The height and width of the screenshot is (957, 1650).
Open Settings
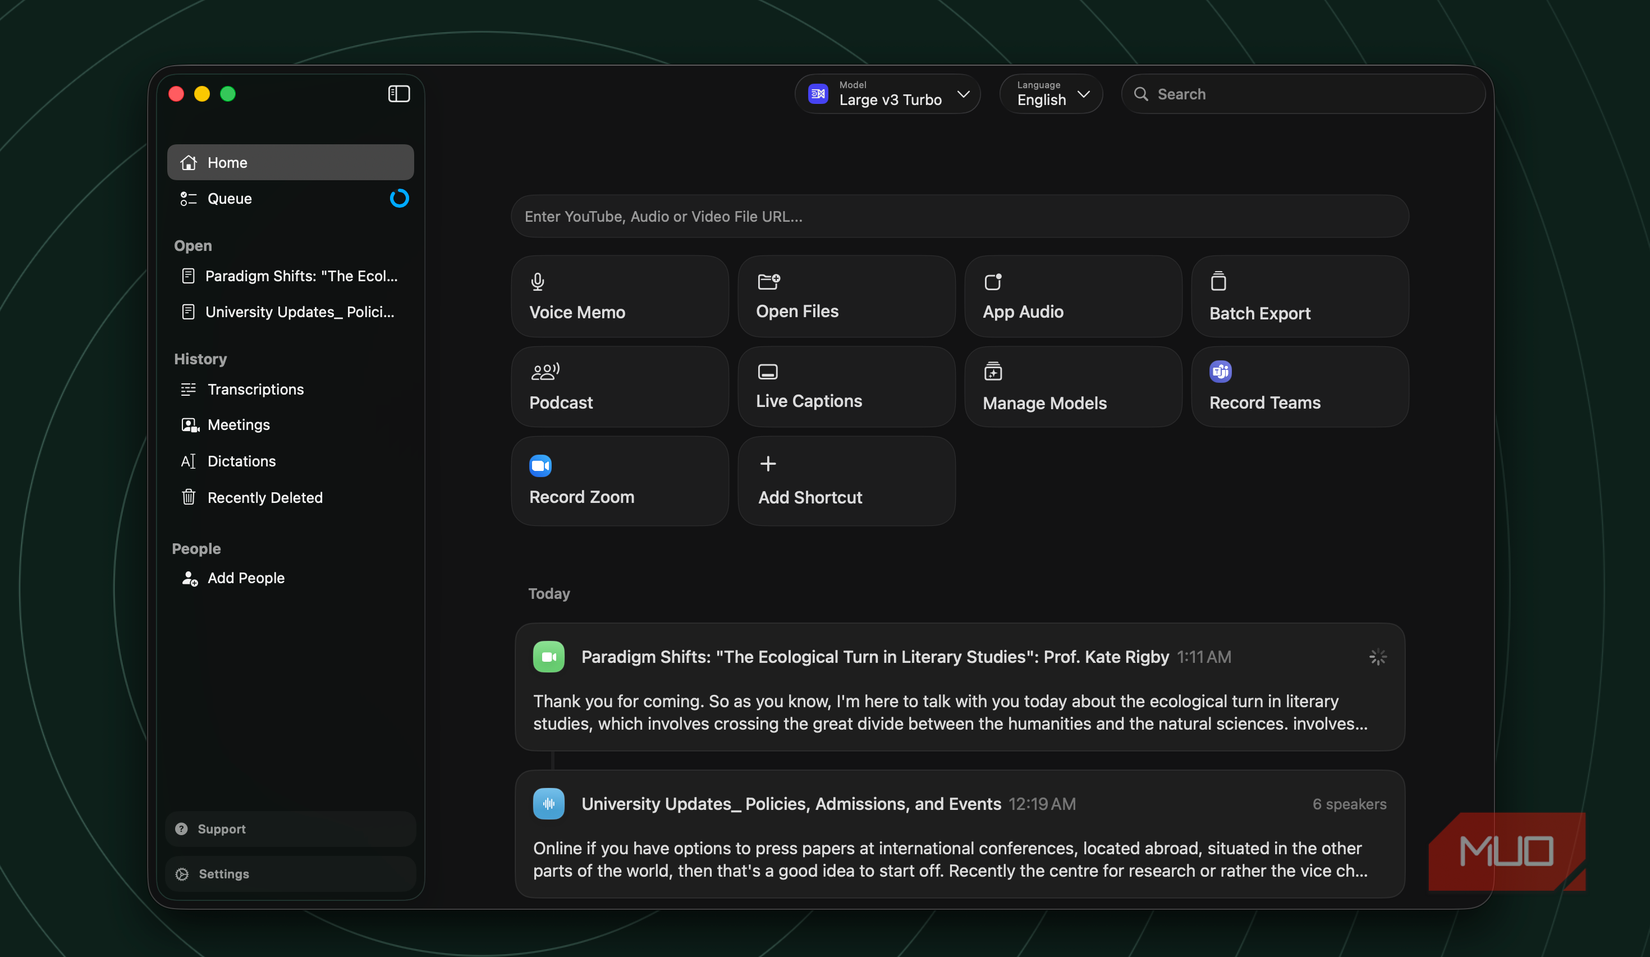tap(290, 874)
